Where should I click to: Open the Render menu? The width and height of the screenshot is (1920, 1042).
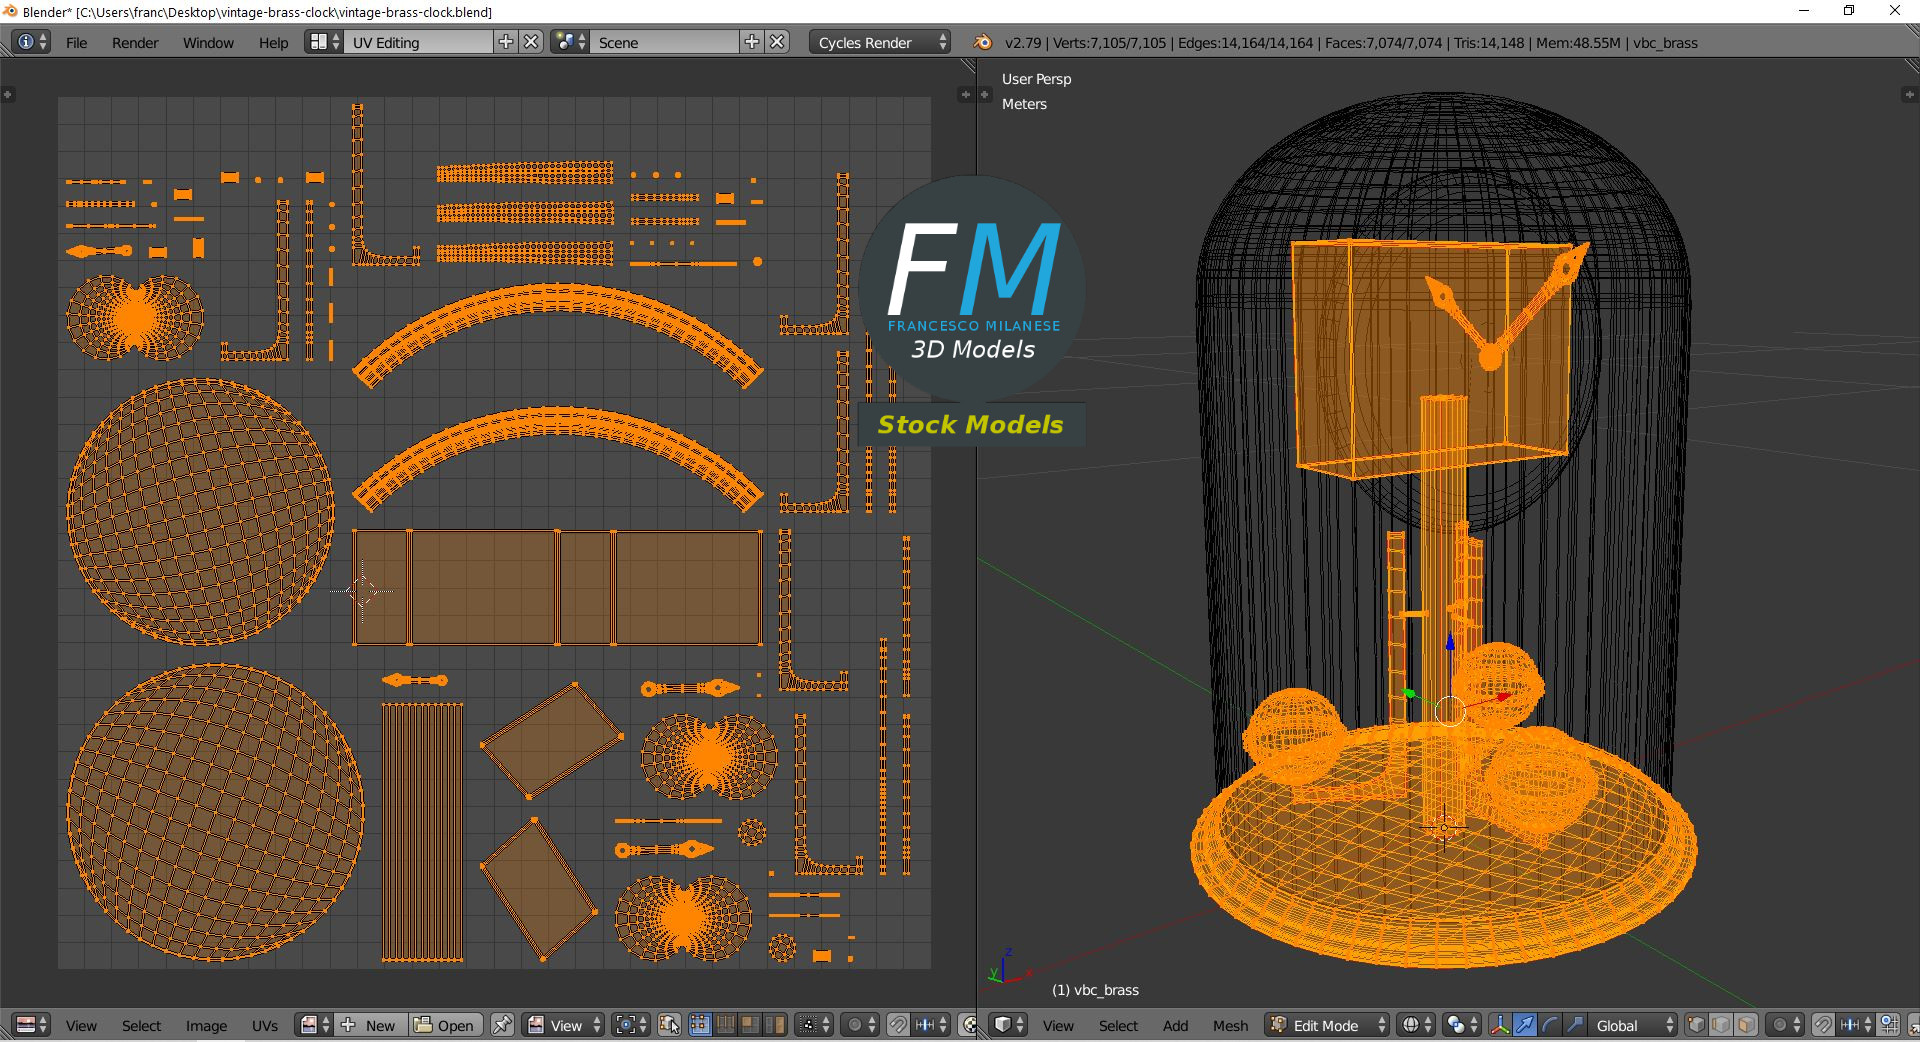point(135,43)
